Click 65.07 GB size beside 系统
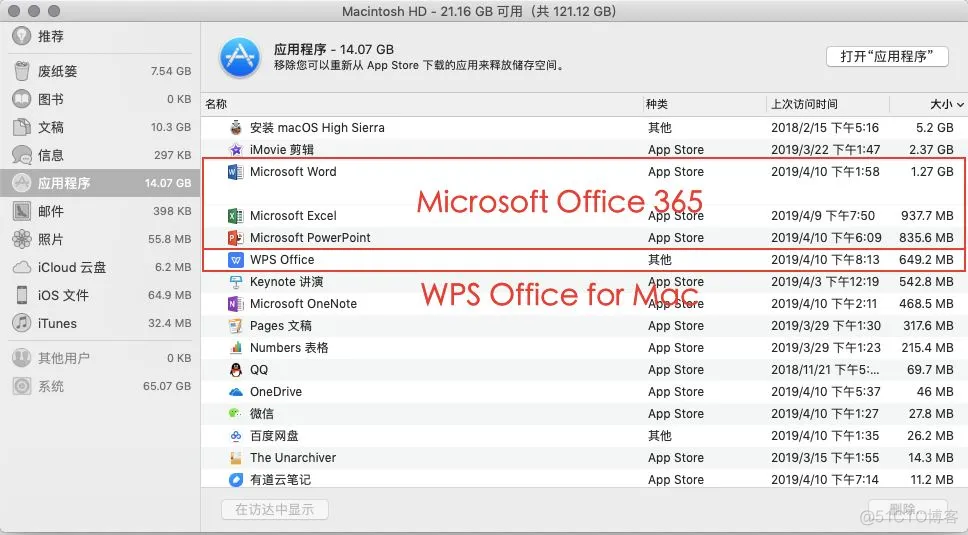The height and width of the screenshot is (535, 968). [167, 386]
